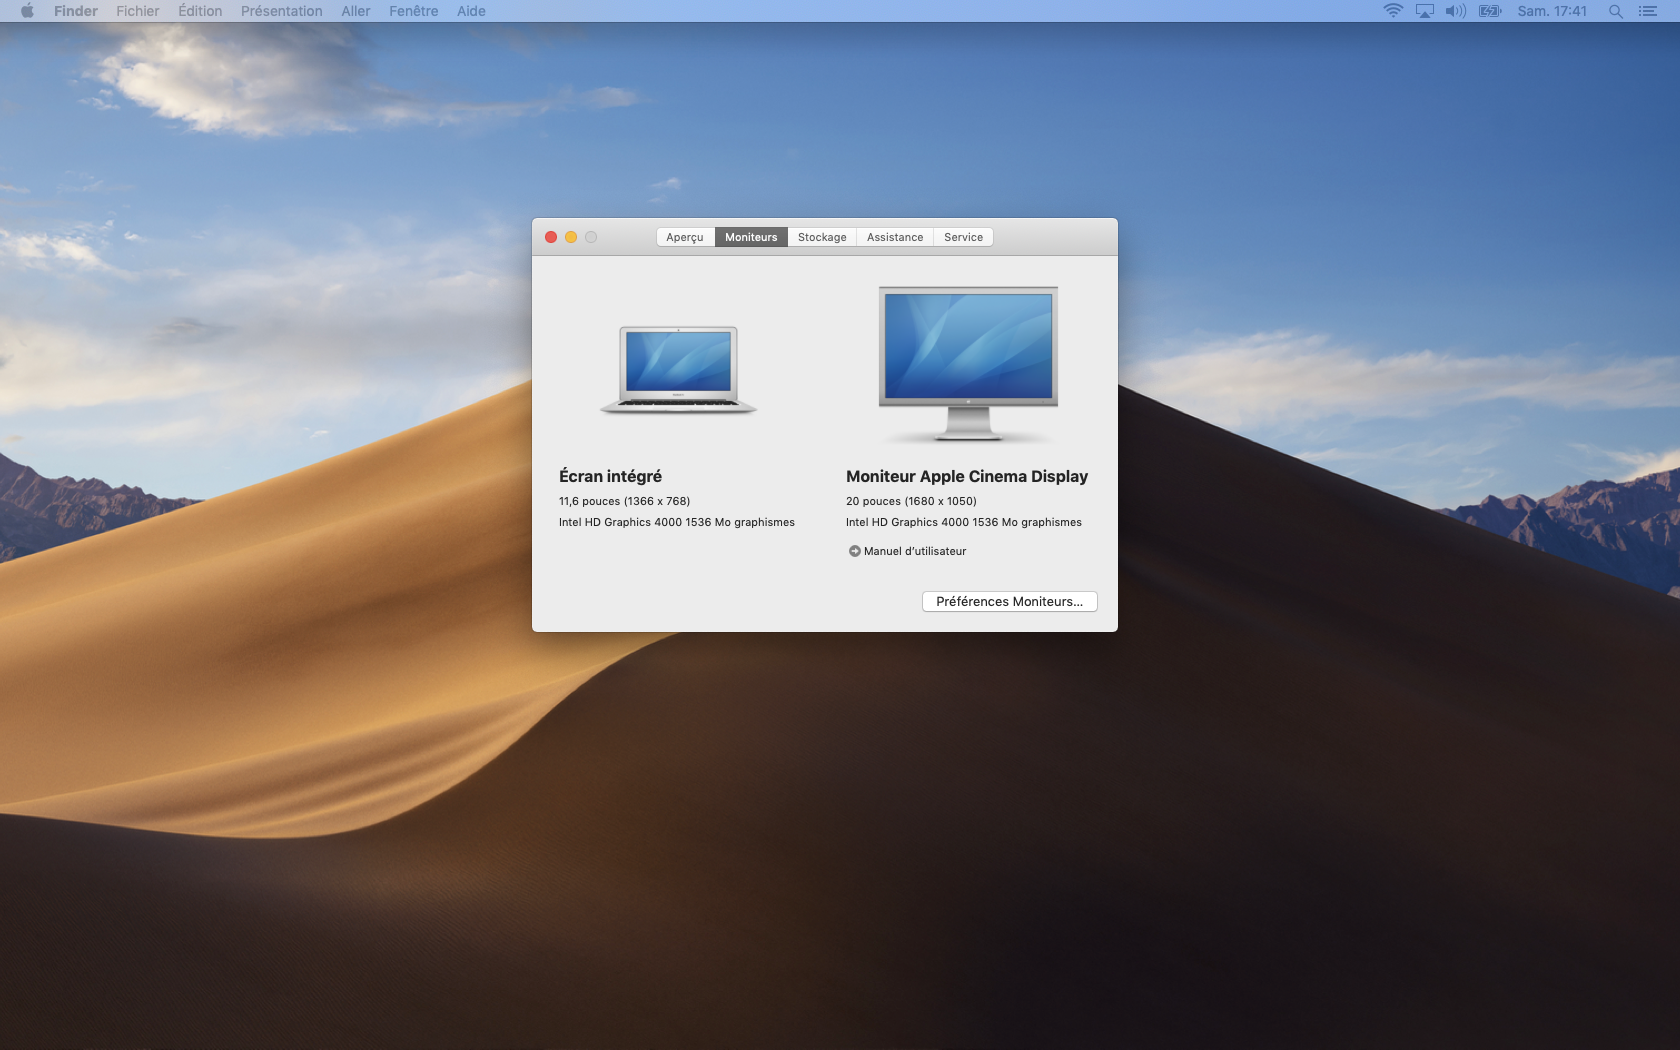Open the Service tab
1680x1050 pixels.
963,237
